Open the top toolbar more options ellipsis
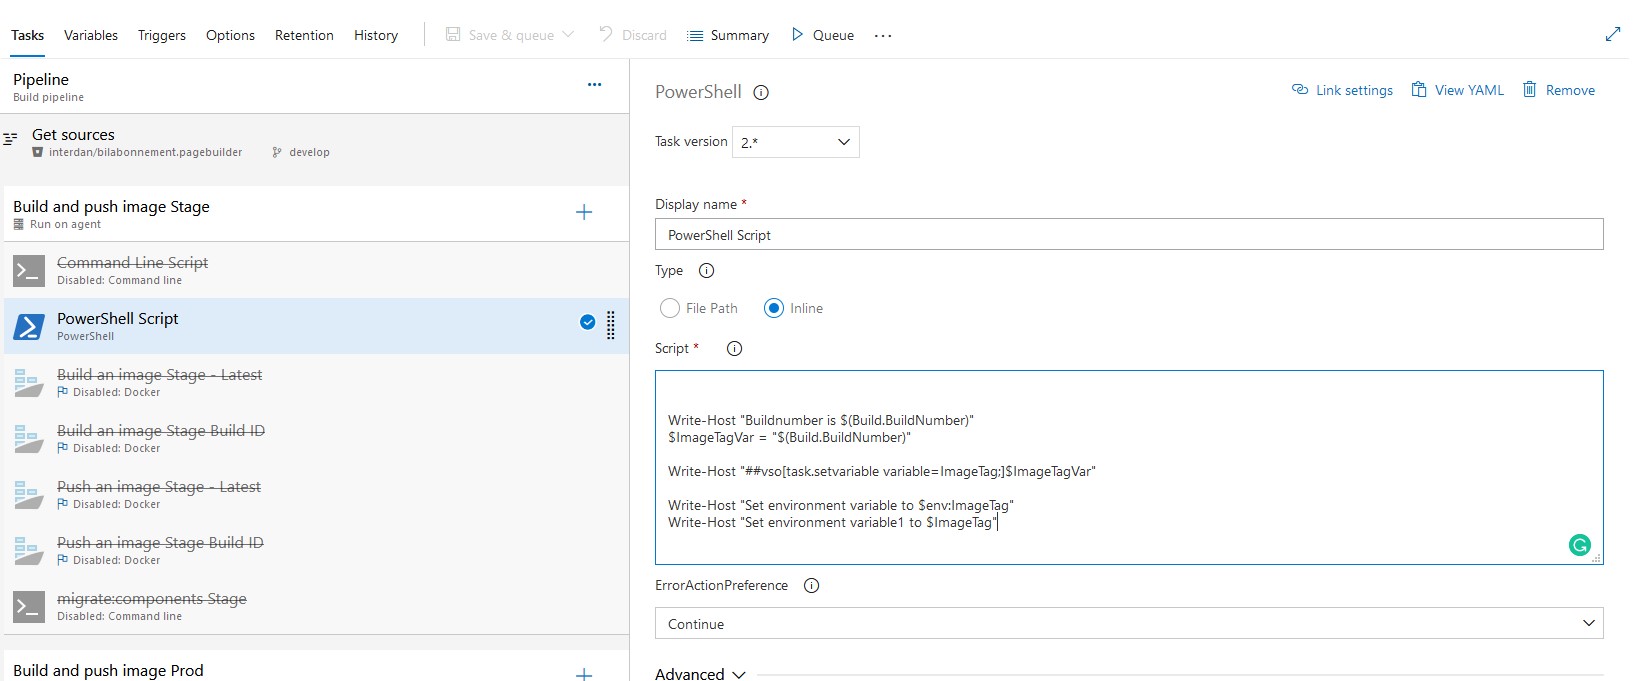Image resolution: width=1637 pixels, height=681 pixels. pos(883,35)
